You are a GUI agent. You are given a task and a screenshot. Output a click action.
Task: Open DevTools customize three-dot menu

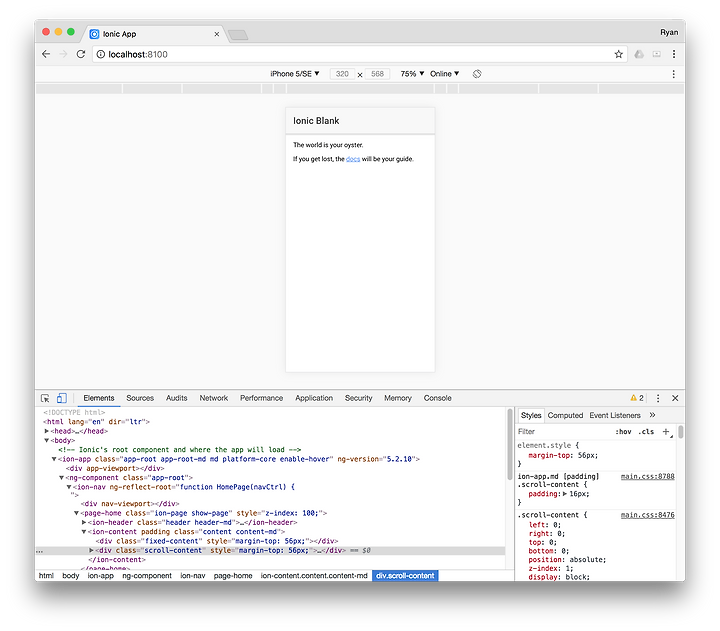click(x=658, y=398)
